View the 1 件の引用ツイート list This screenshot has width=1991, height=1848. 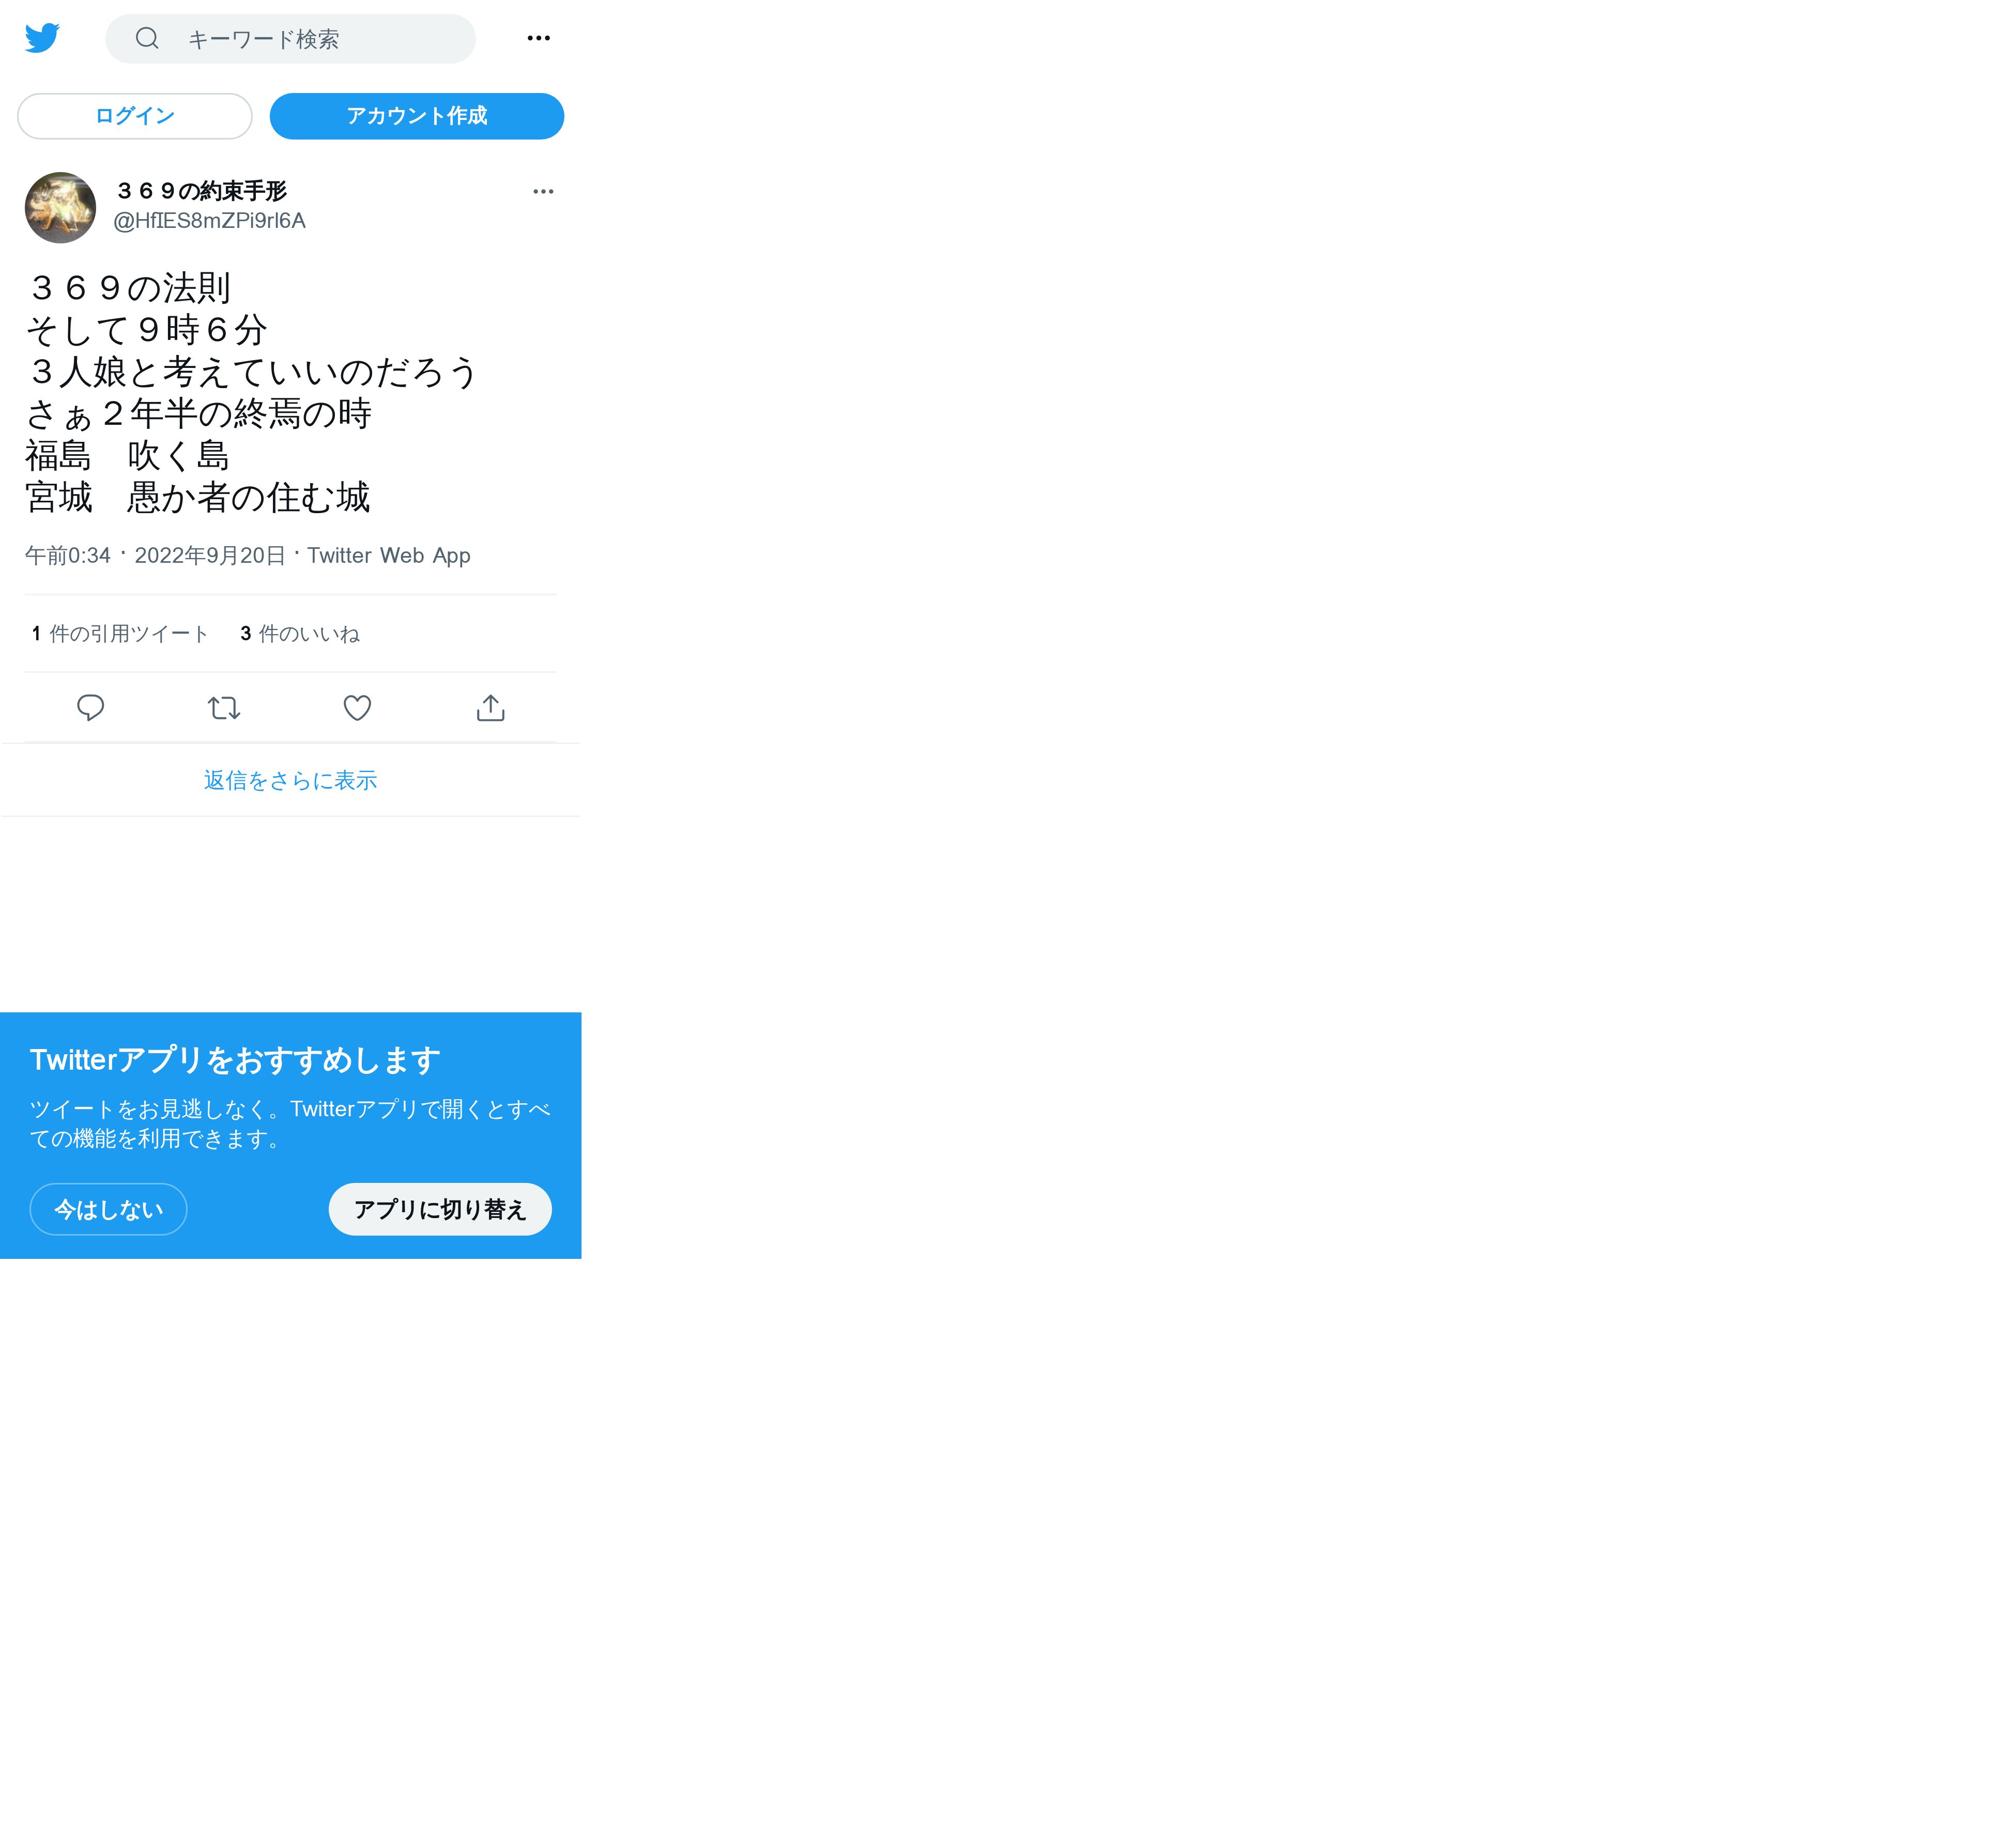click(120, 634)
